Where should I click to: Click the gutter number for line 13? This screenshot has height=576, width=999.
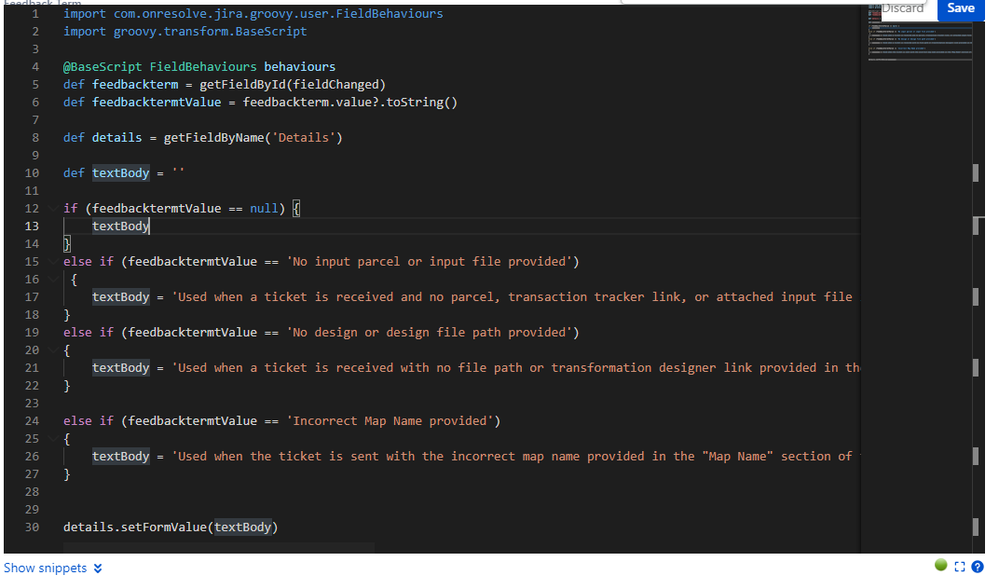pyautogui.click(x=31, y=225)
